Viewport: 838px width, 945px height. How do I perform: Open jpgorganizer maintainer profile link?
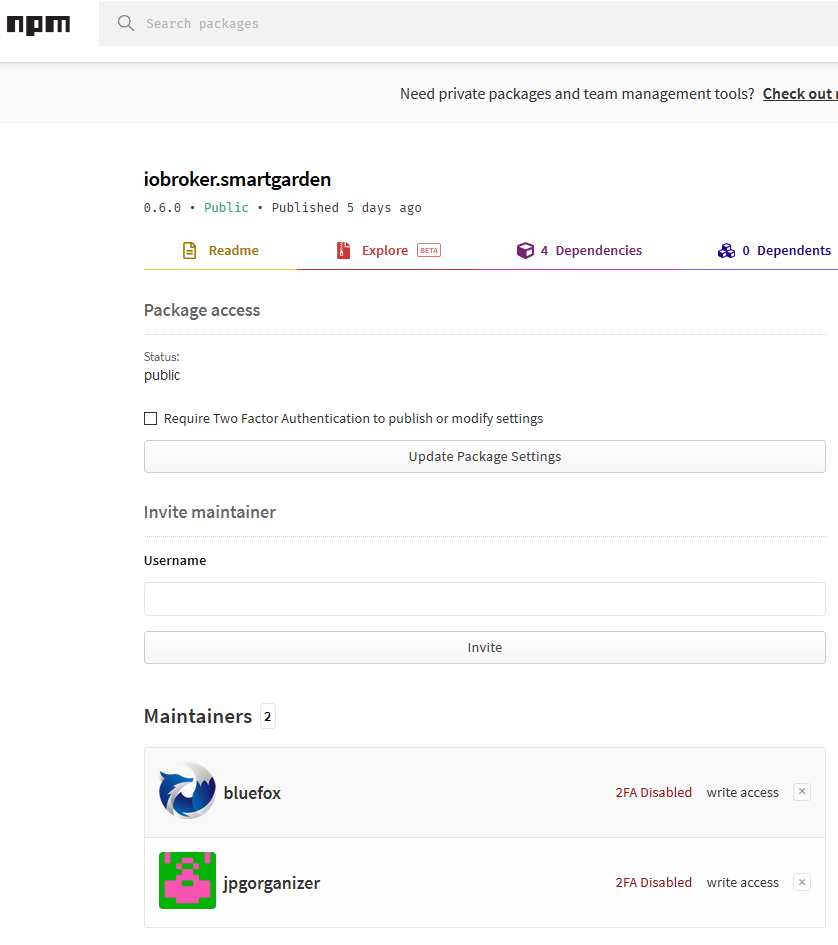tap(271, 883)
